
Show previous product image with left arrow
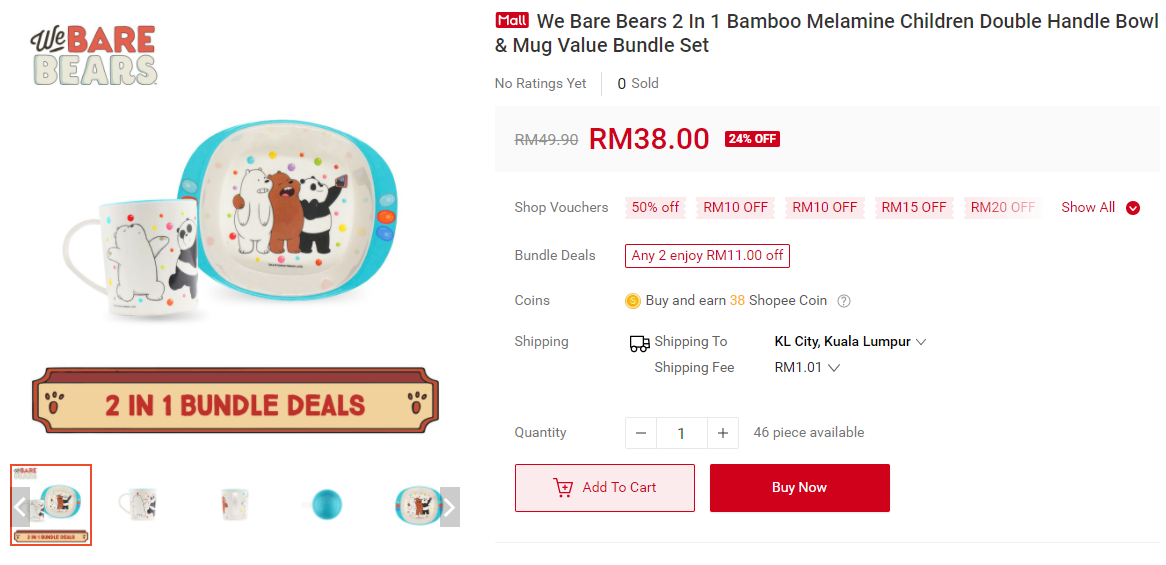pos(20,507)
